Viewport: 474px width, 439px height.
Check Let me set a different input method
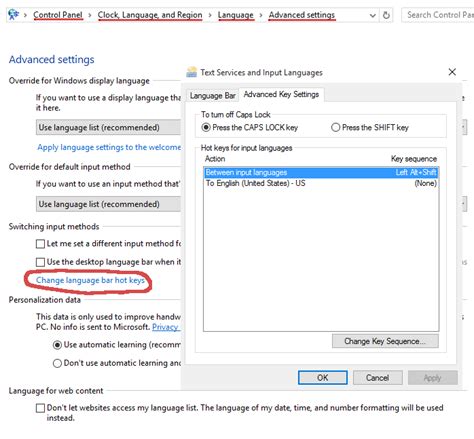[40, 244]
